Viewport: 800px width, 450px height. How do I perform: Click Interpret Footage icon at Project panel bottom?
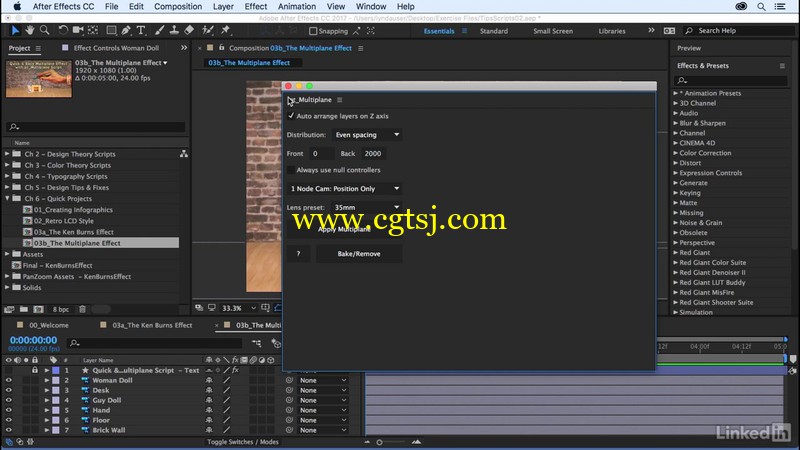coord(9,309)
